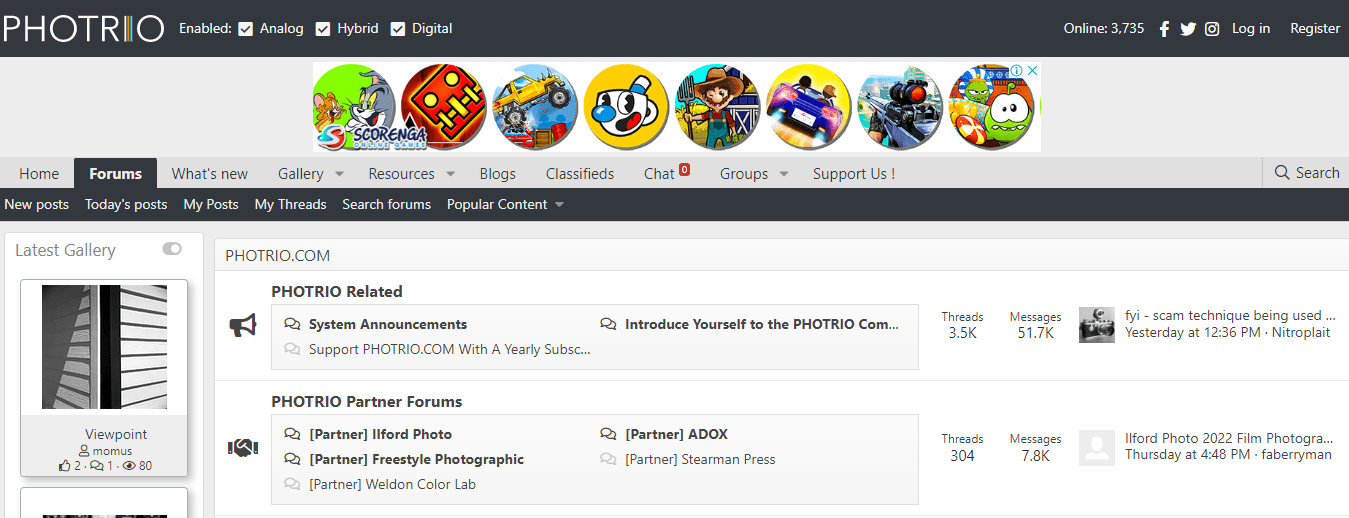Click the chat icon beside Stearman Press
Screen dimensions: 1349x518
608,459
